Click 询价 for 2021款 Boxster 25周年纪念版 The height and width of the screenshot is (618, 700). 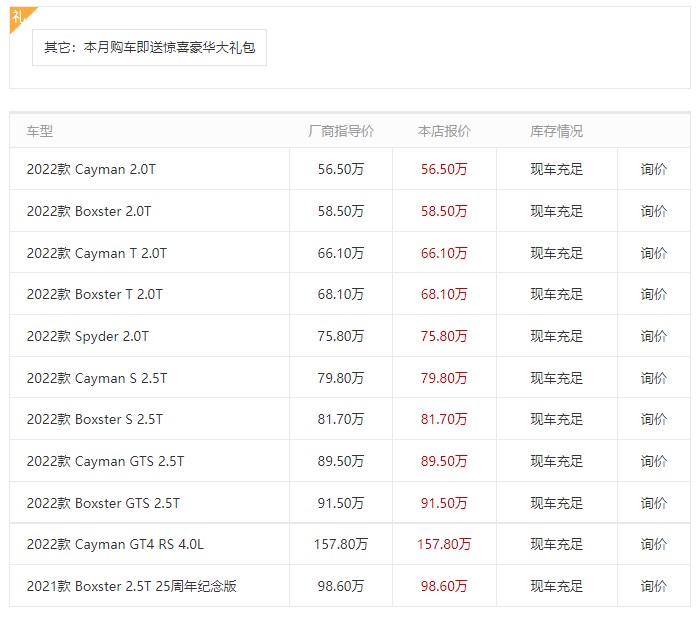pos(654,586)
